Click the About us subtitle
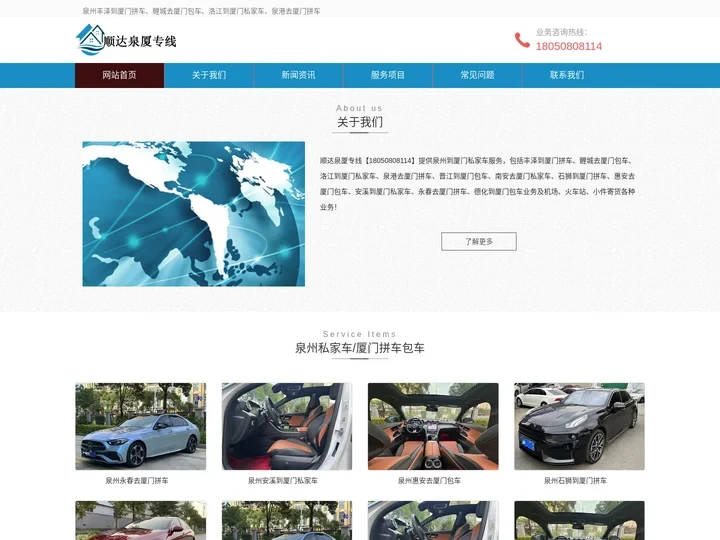This screenshot has width=720, height=540. [360, 108]
